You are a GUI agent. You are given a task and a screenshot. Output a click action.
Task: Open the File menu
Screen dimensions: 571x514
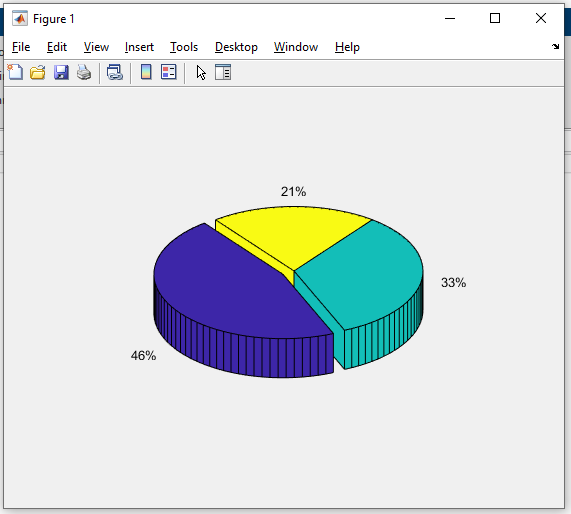coord(21,47)
